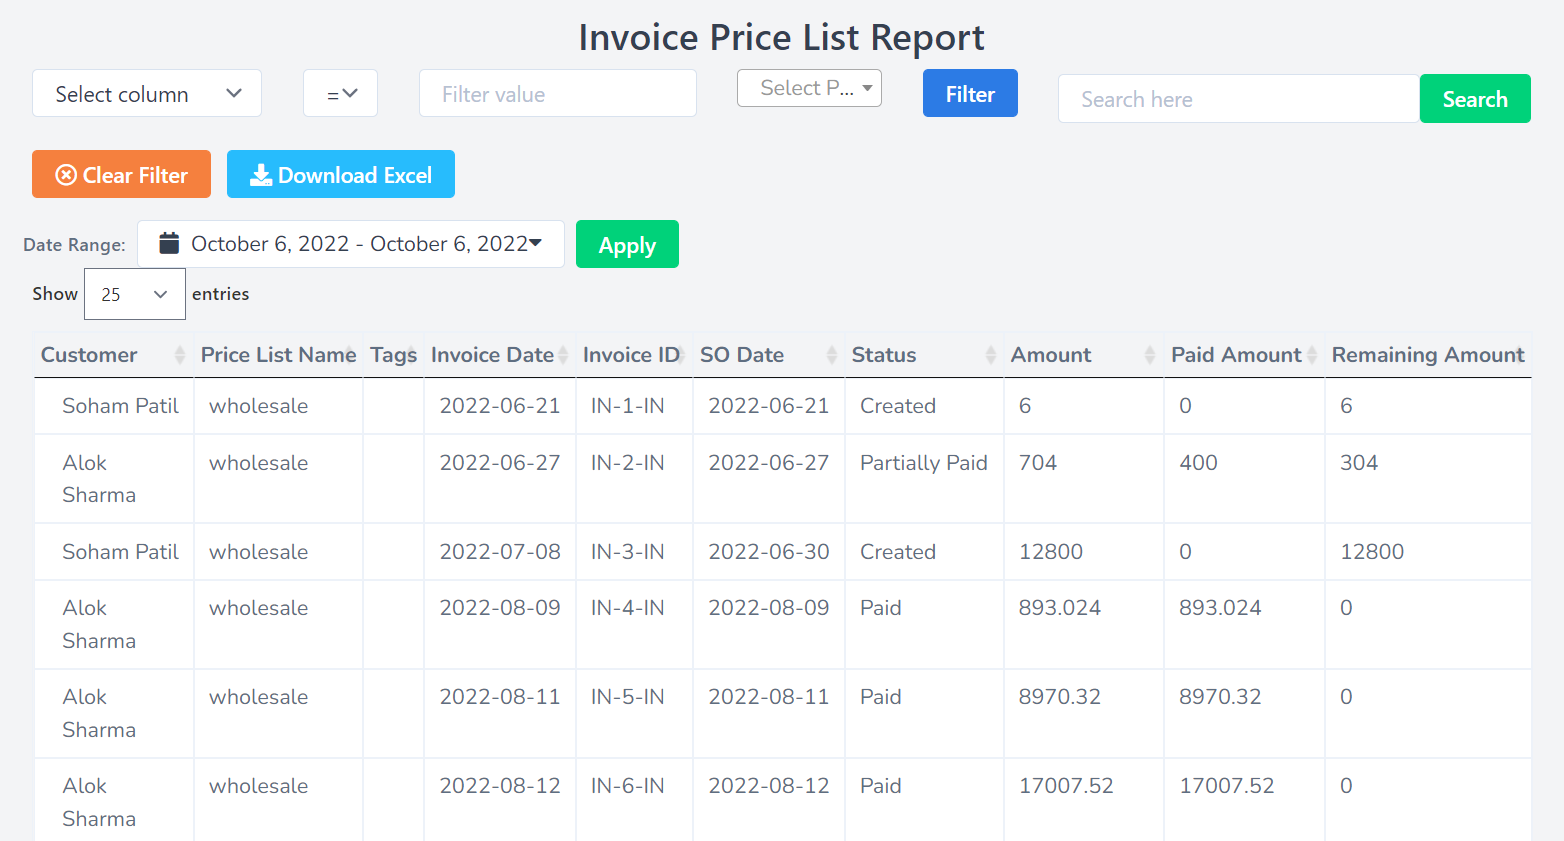The image size is (1564, 841).
Task: Sort by Paid Amount column
Action: 1244,355
